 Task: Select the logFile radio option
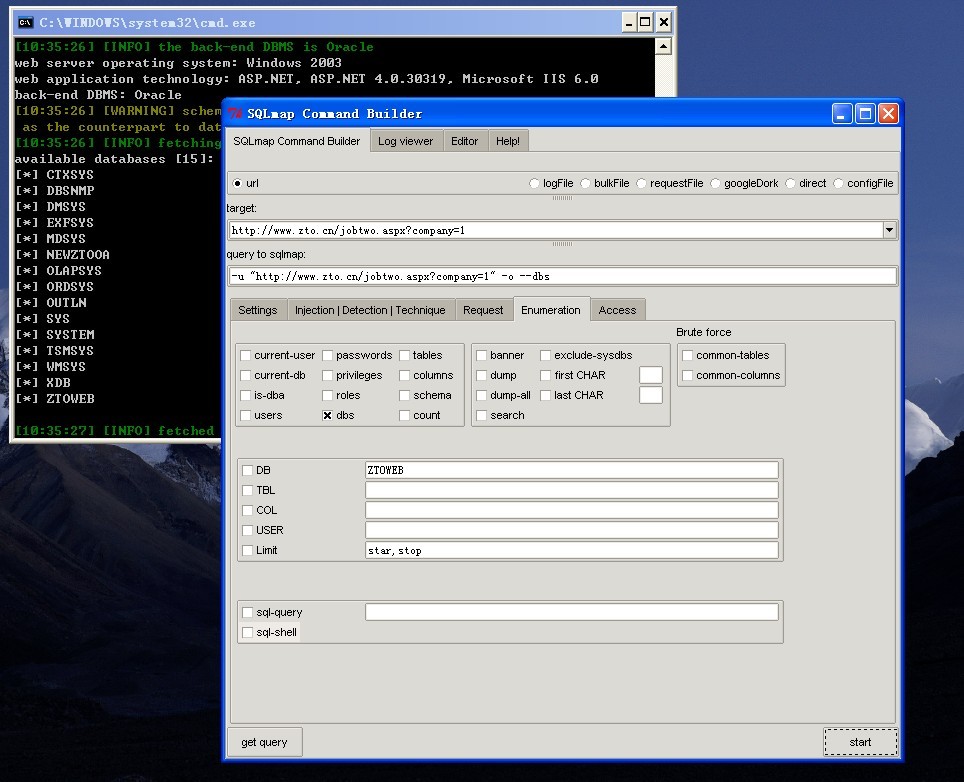(534, 183)
